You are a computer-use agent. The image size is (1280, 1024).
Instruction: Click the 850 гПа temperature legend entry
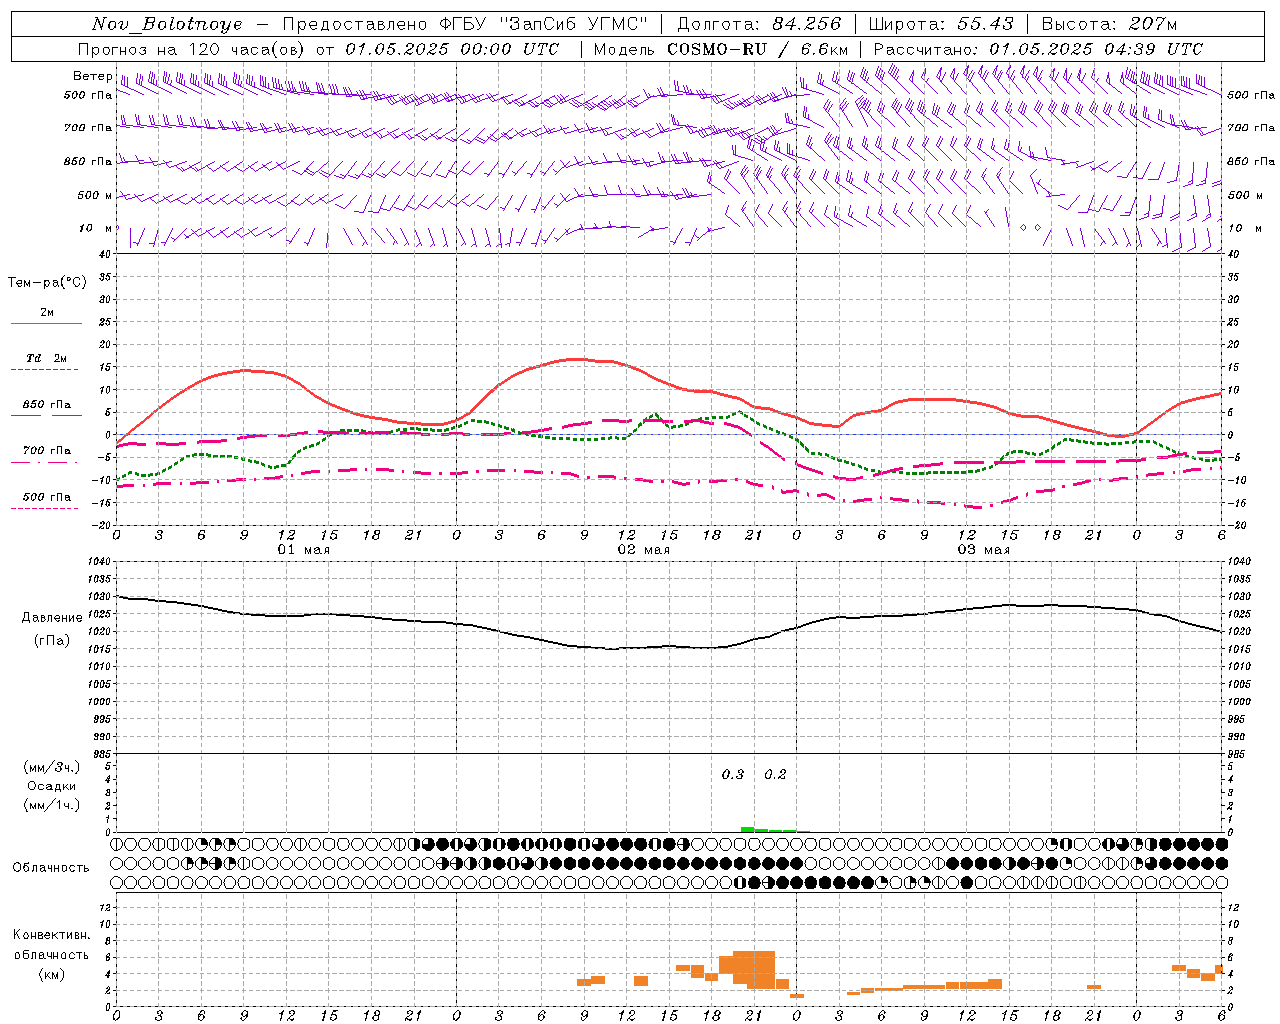[46, 405]
